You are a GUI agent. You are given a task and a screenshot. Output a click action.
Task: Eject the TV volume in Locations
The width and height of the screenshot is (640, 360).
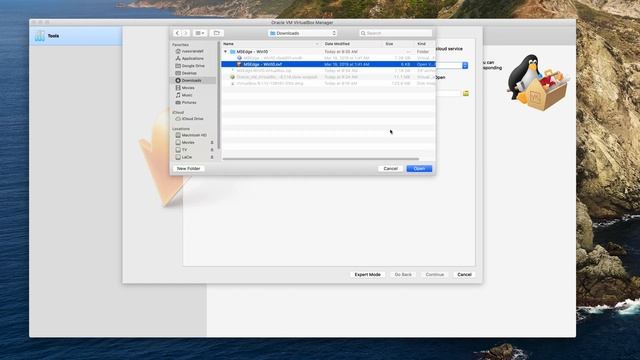[212, 150]
